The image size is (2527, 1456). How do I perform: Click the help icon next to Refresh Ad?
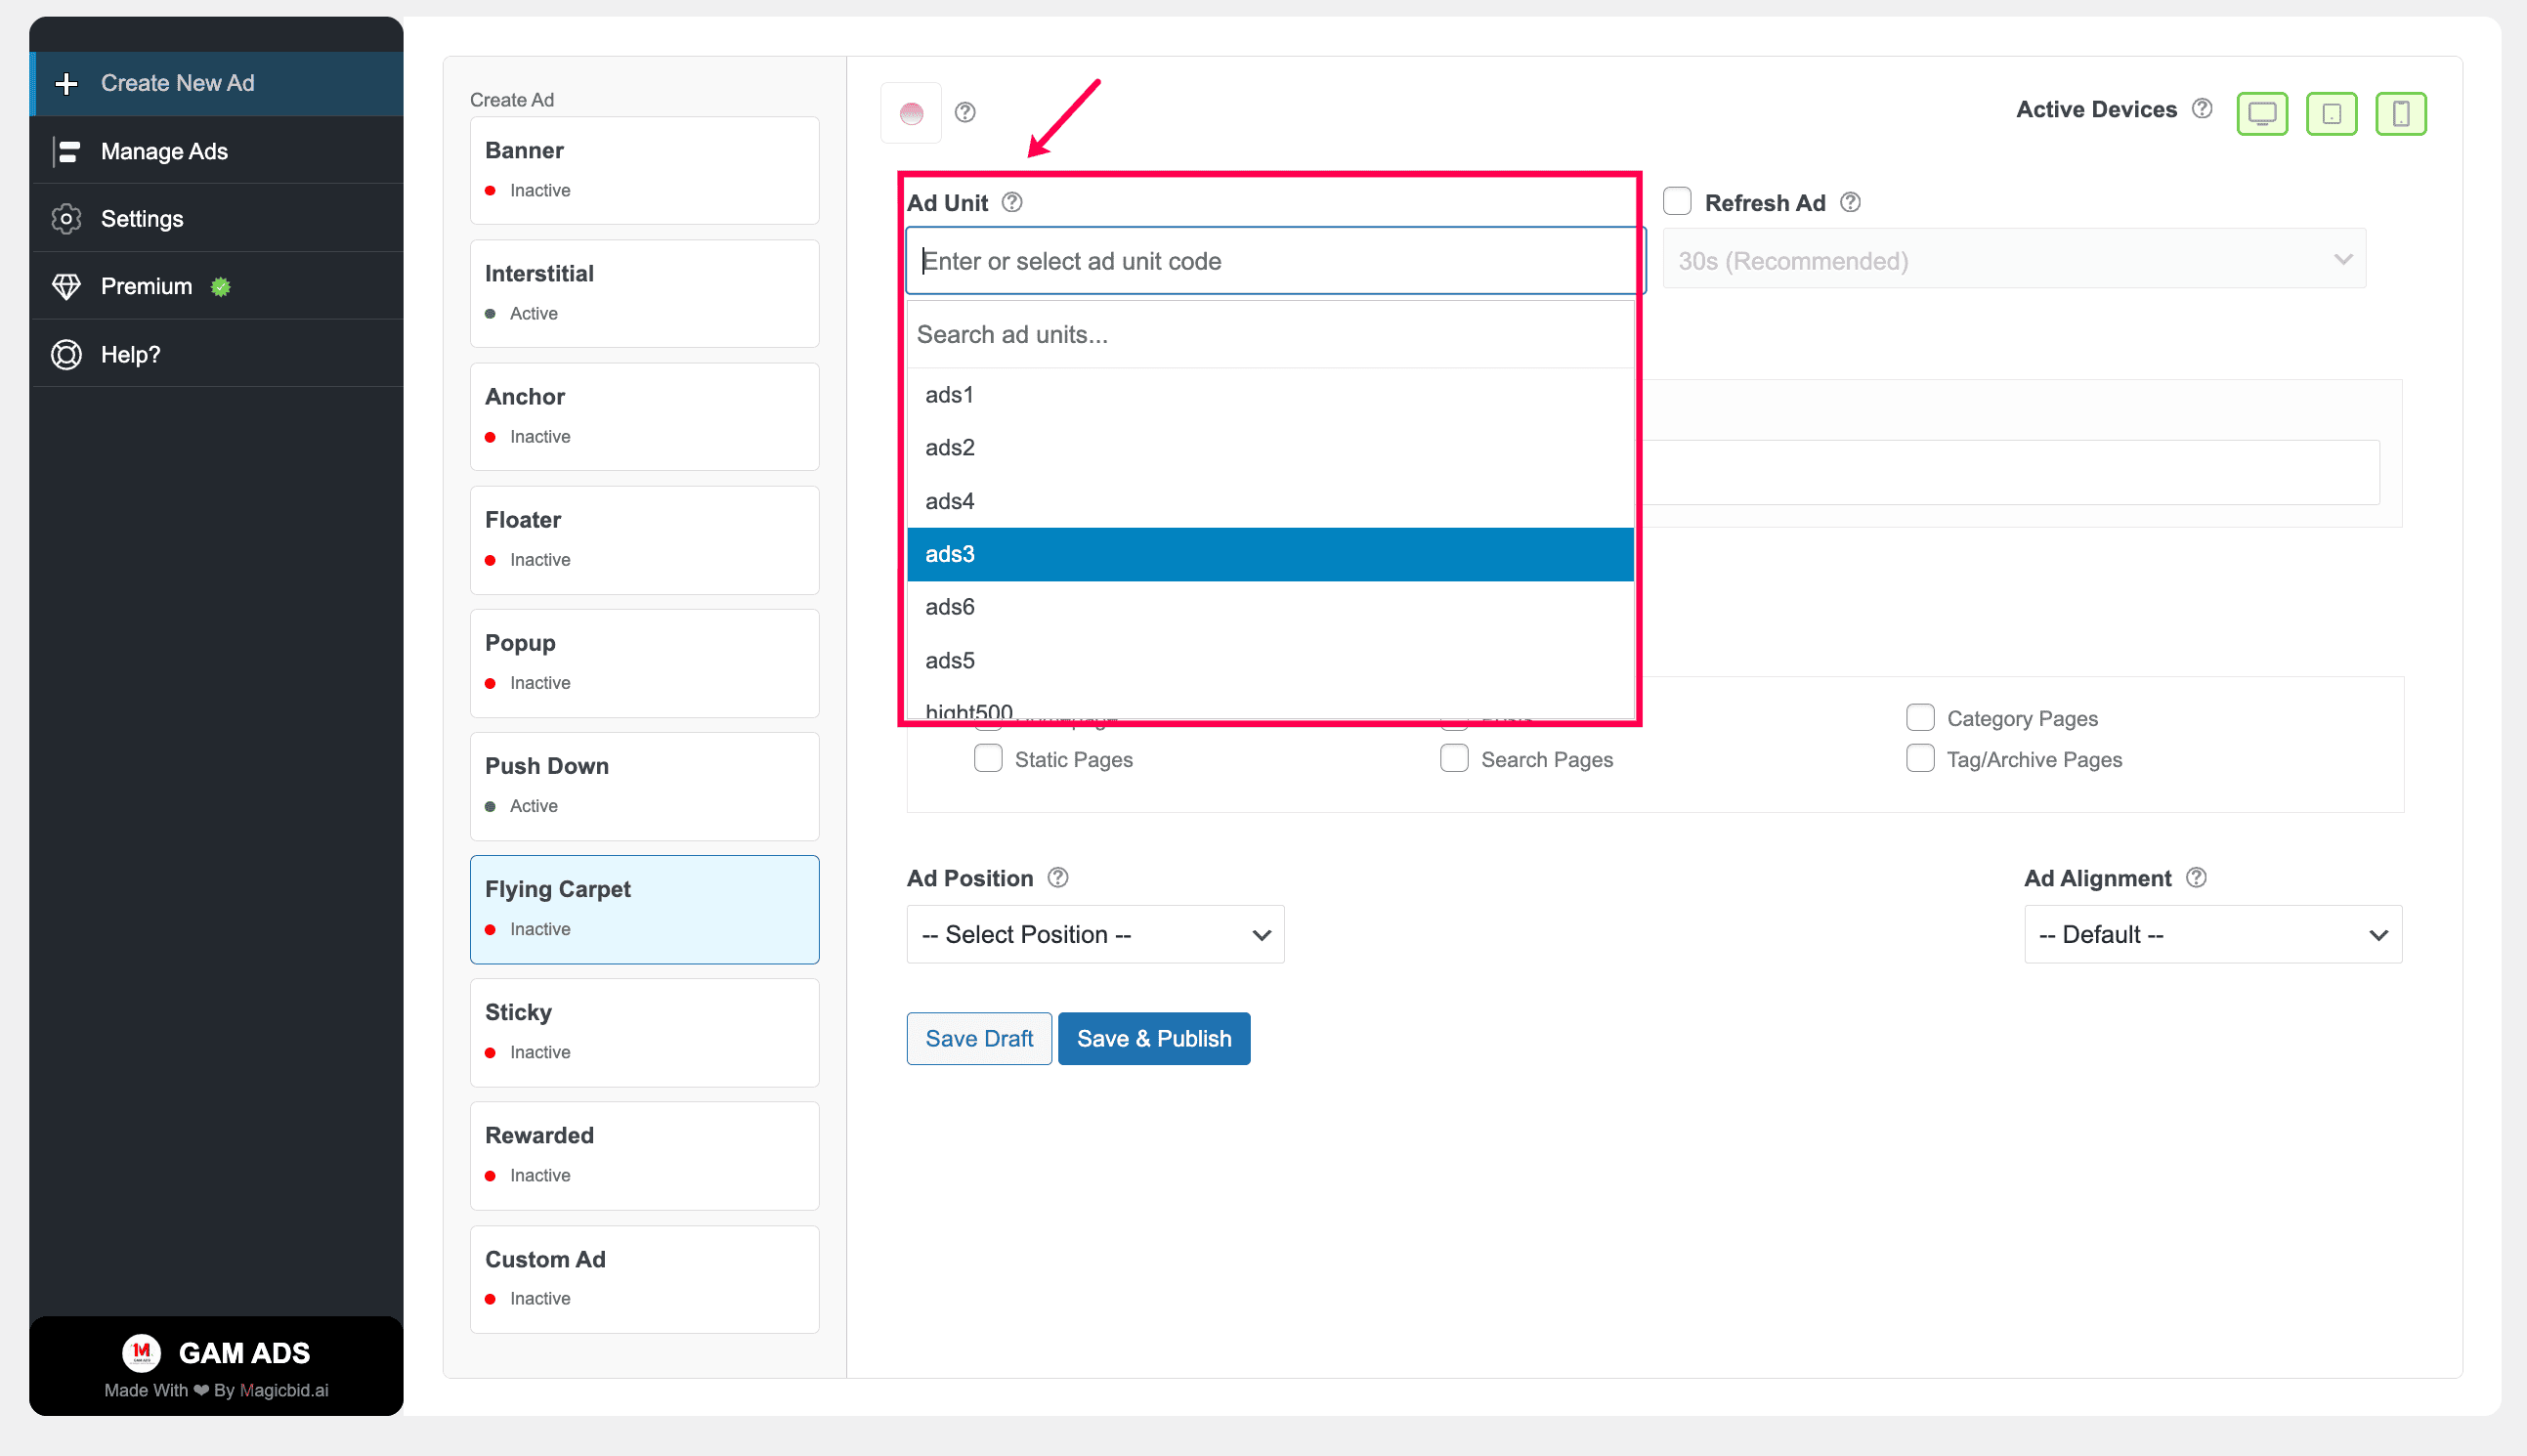click(x=1850, y=202)
